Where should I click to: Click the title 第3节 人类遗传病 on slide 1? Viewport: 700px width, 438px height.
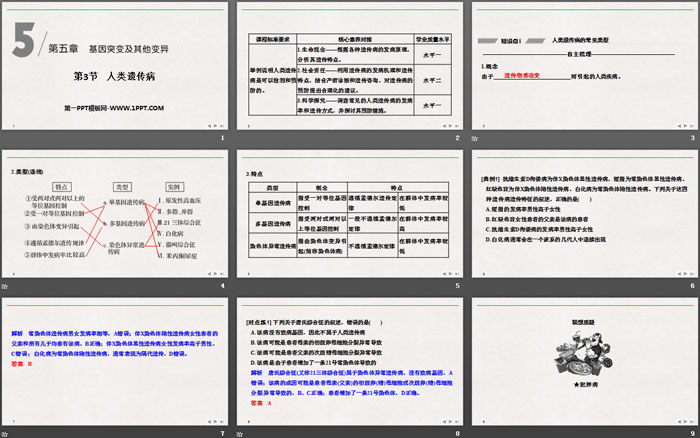coord(114,76)
